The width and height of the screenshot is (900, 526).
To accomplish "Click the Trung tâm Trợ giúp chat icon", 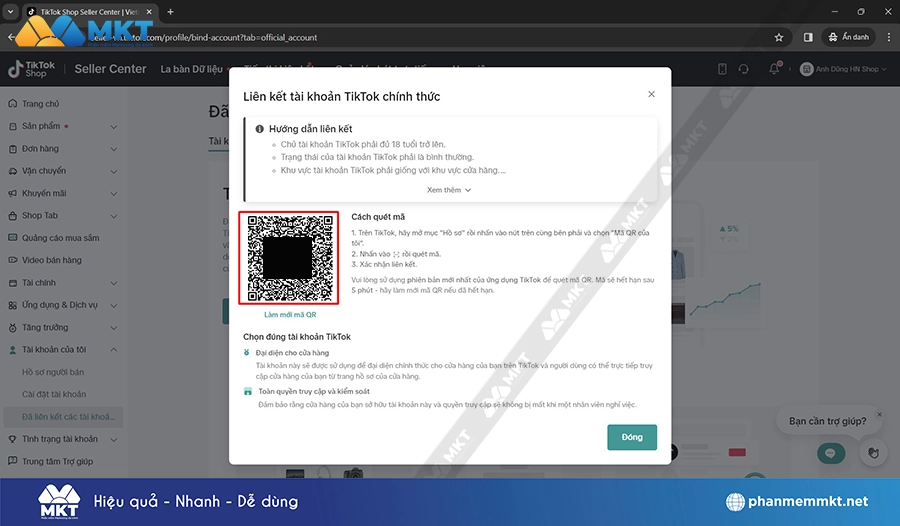I will (13, 461).
